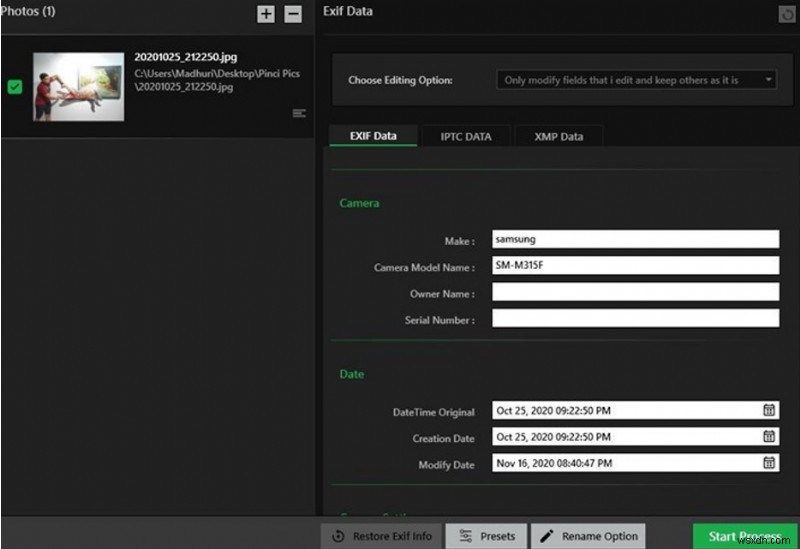Open calendar picker for Modify Date
The width and height of the screenshot is (800, 549).
click(x=768, y=463)
